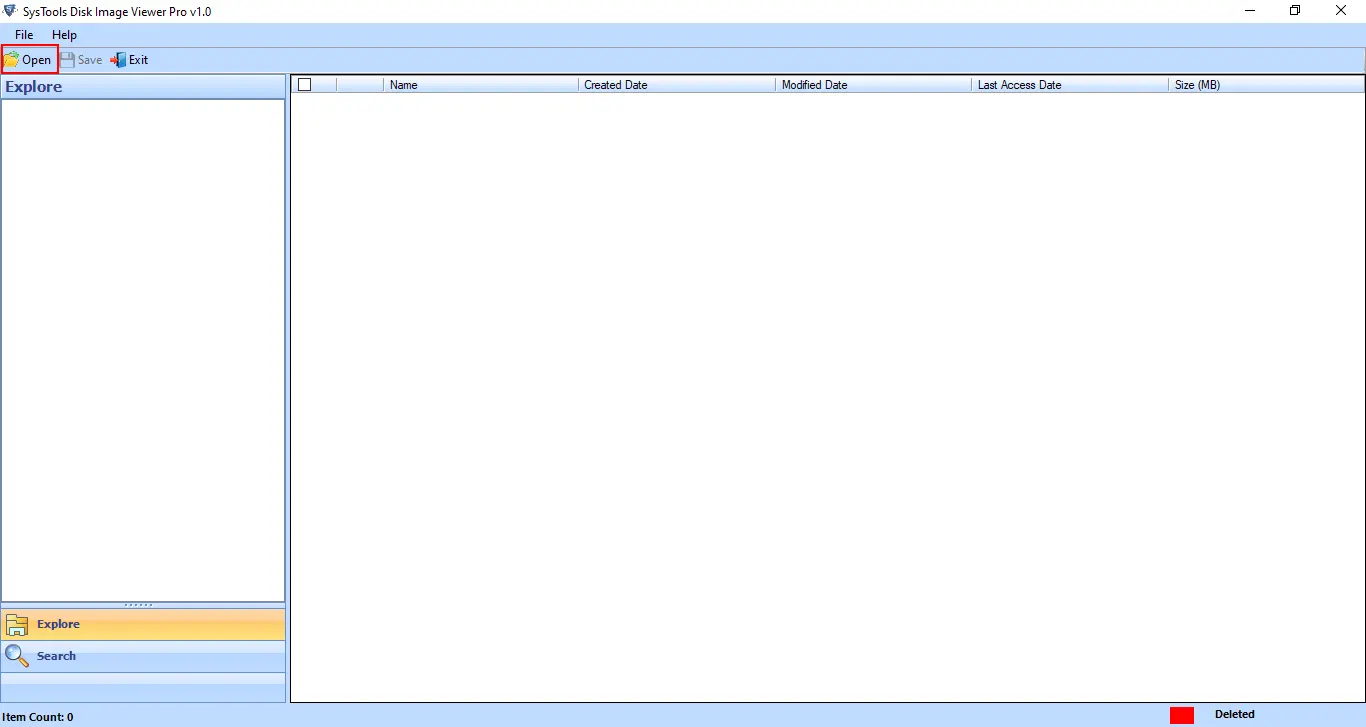Image resolution: width=1366 pixels, height=727 pixels.
Task: Open a disk image with the Open button
Action: pyautogui.click(x=29, y=60)
